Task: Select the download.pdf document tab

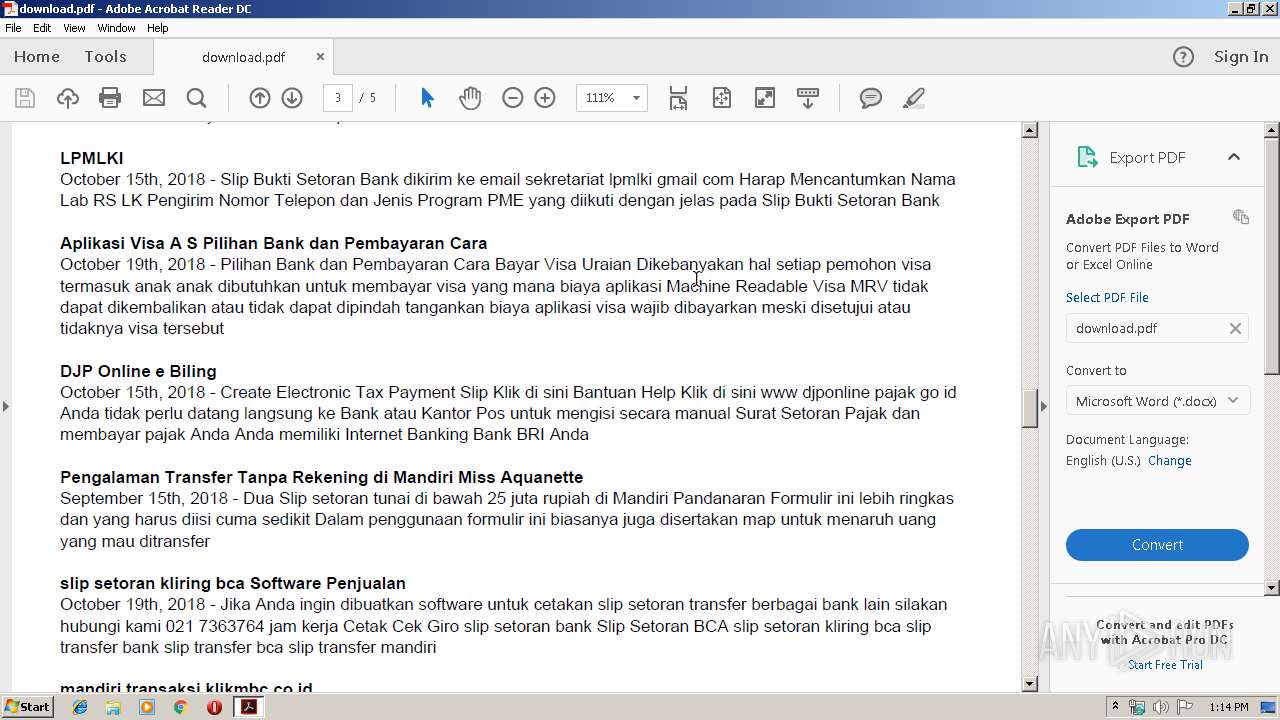Action: pyautogui.click(x=243, y=57)
